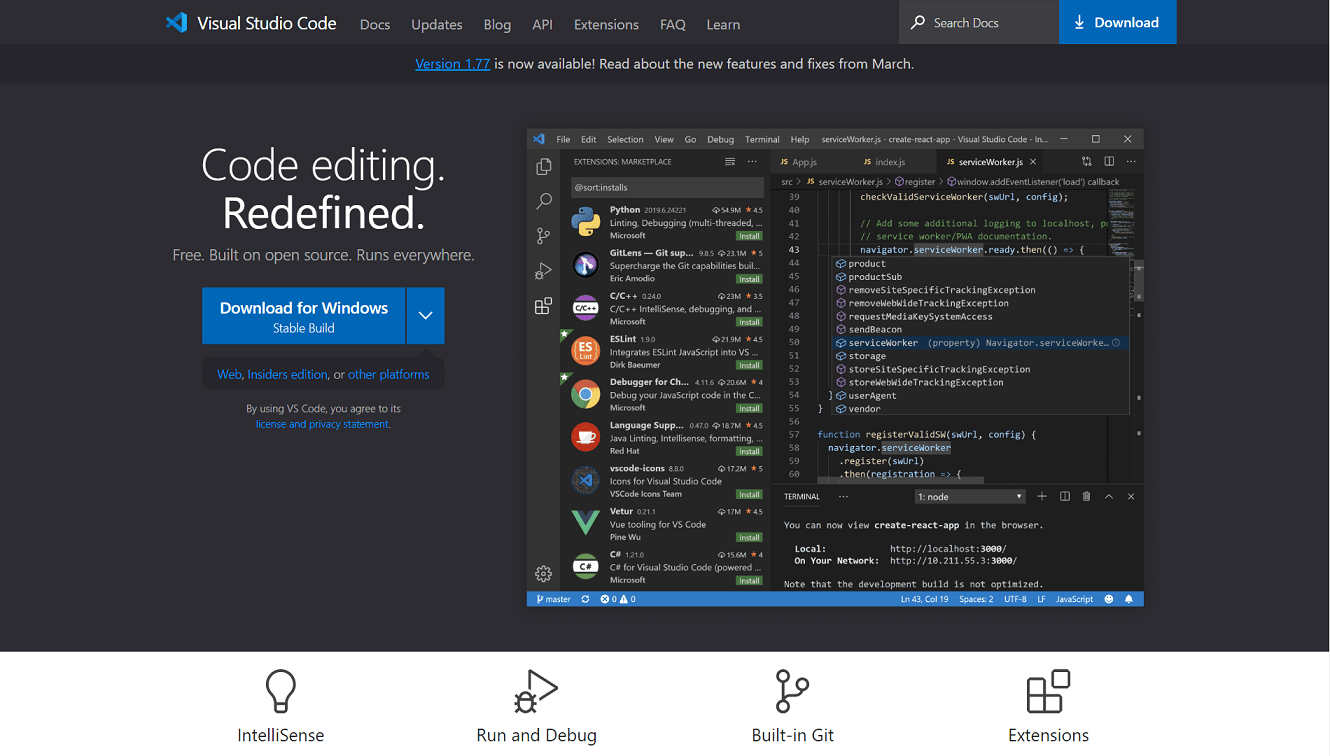Click Install for the C/C++ extension
1330x756 pixels.
749,322
